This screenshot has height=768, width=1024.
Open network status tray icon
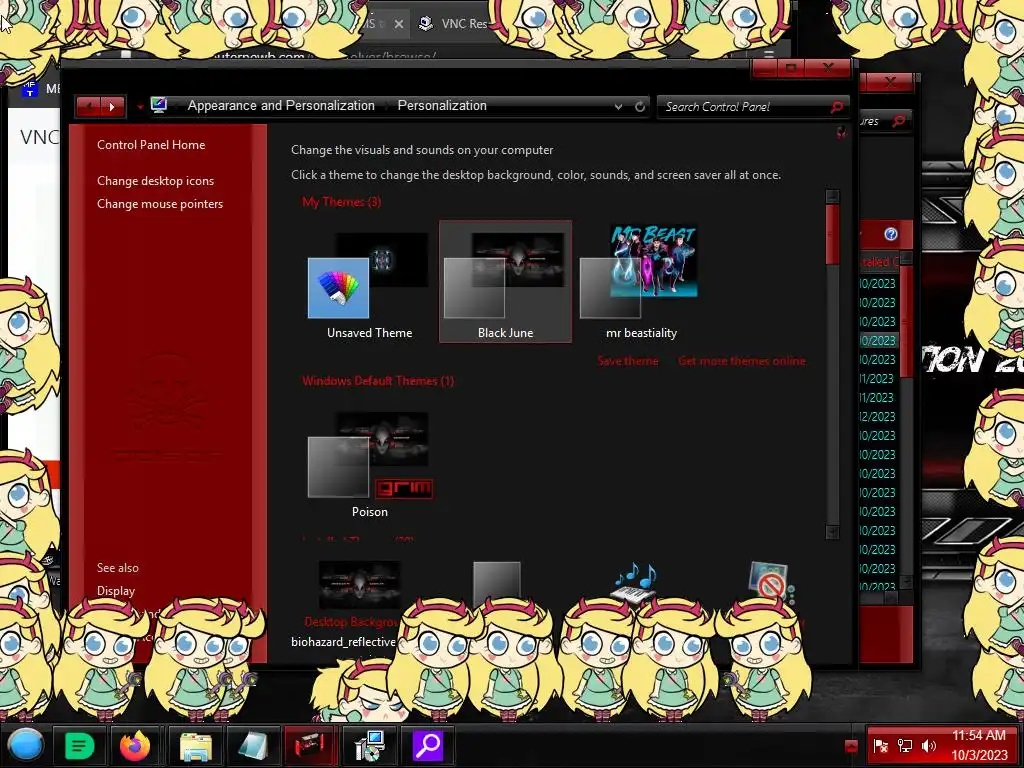point(905,746)
